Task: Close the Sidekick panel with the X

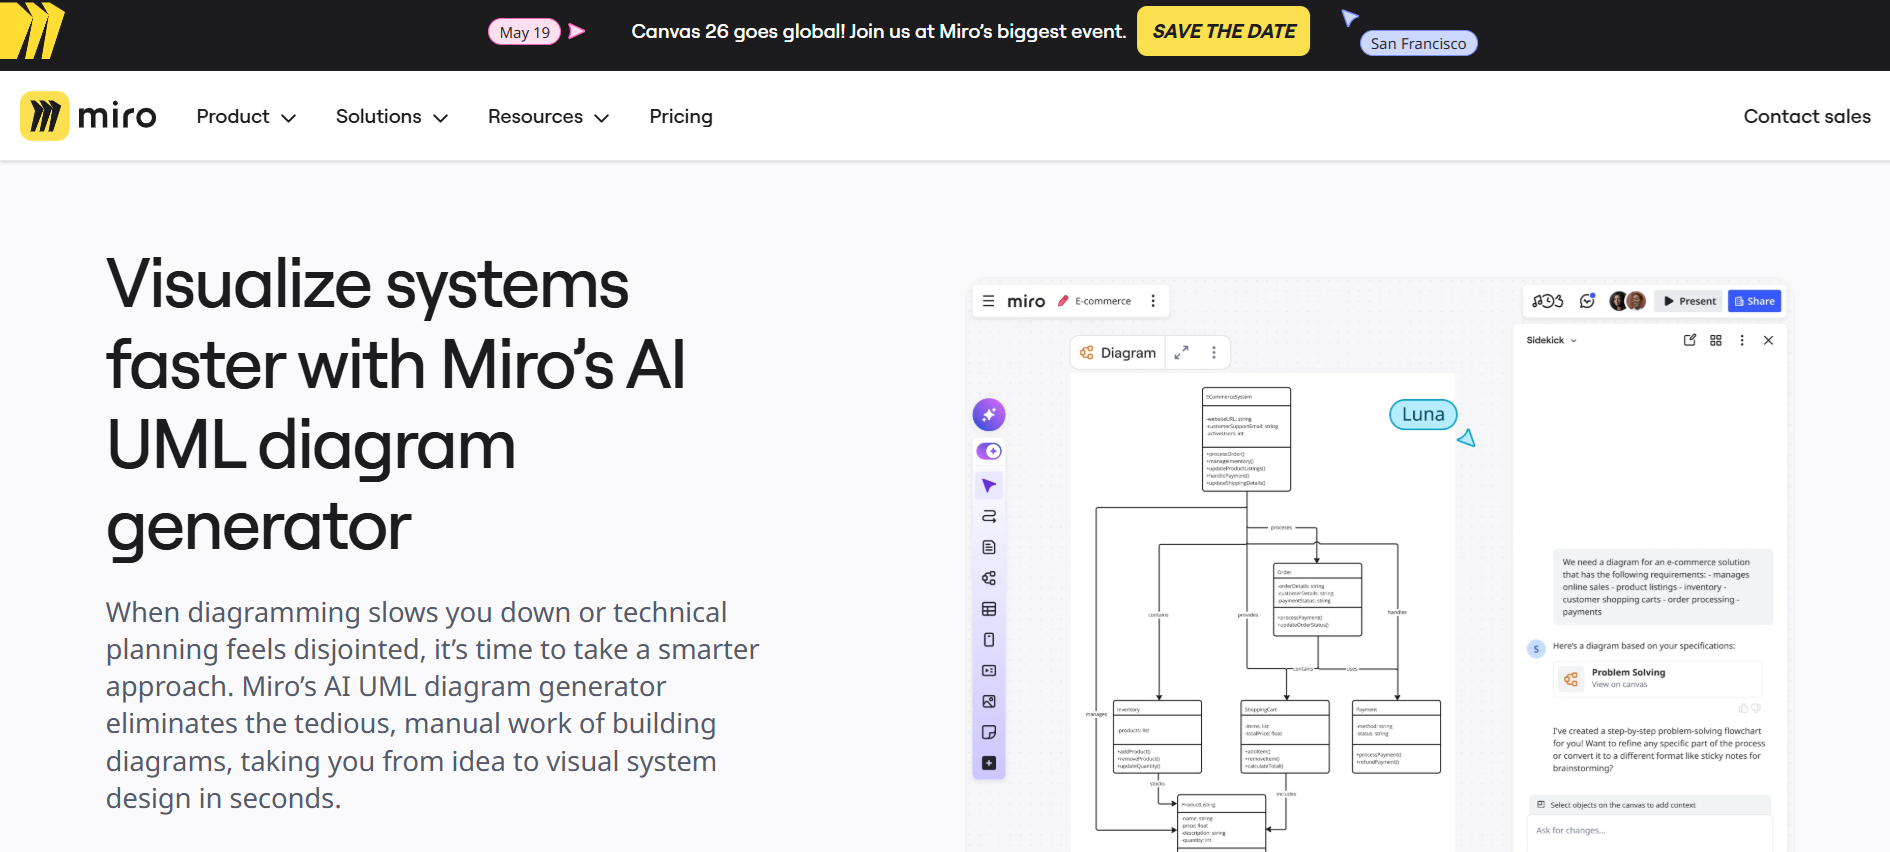Action: click(x=1768, y=340)
